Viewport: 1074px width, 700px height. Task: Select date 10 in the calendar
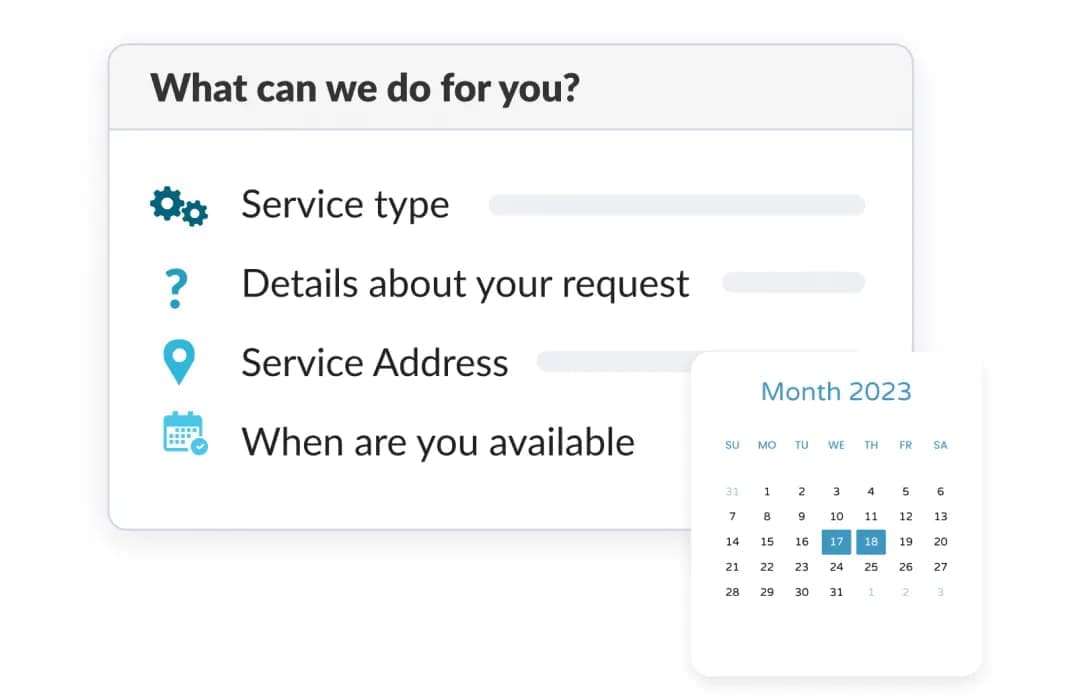836,517
